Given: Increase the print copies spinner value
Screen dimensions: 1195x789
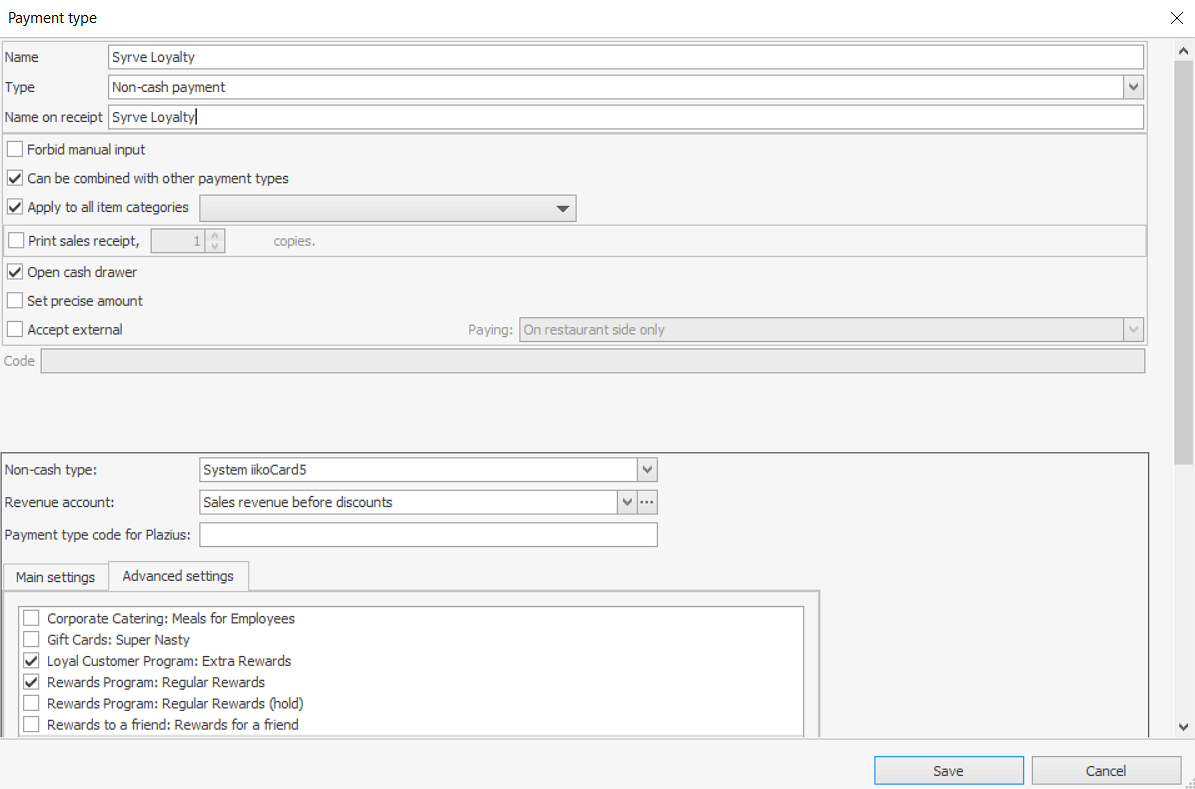Looking at the screenshot, I should click(x=215, y=235).
